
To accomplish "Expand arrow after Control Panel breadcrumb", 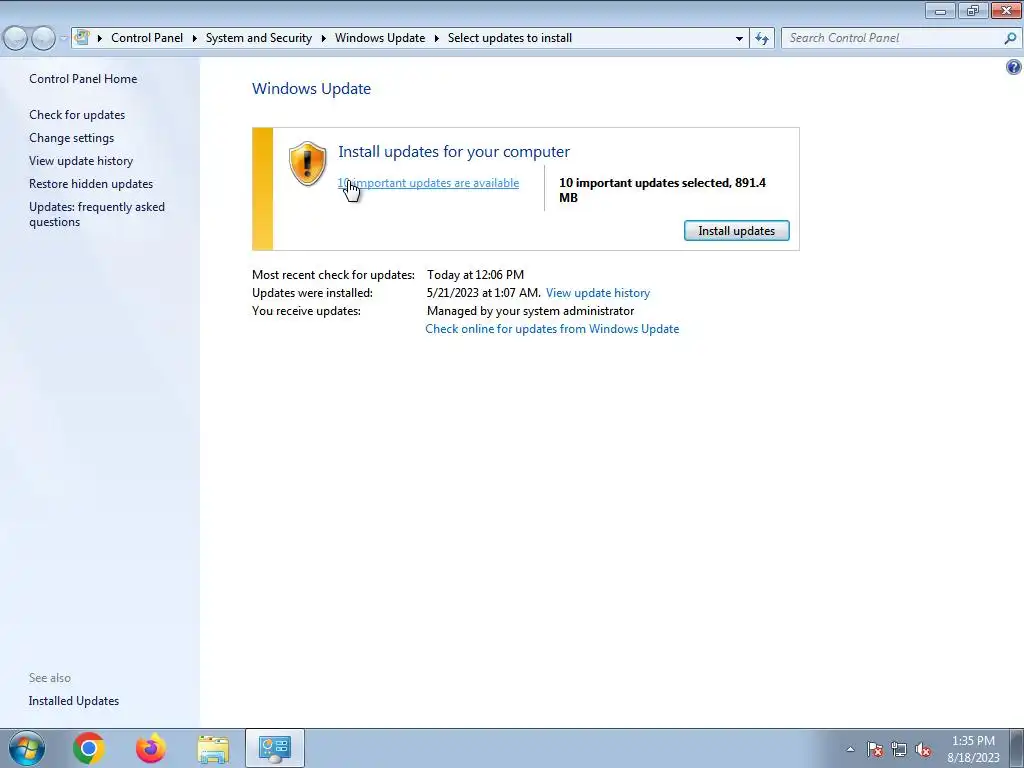I will (x=195, y=38).
